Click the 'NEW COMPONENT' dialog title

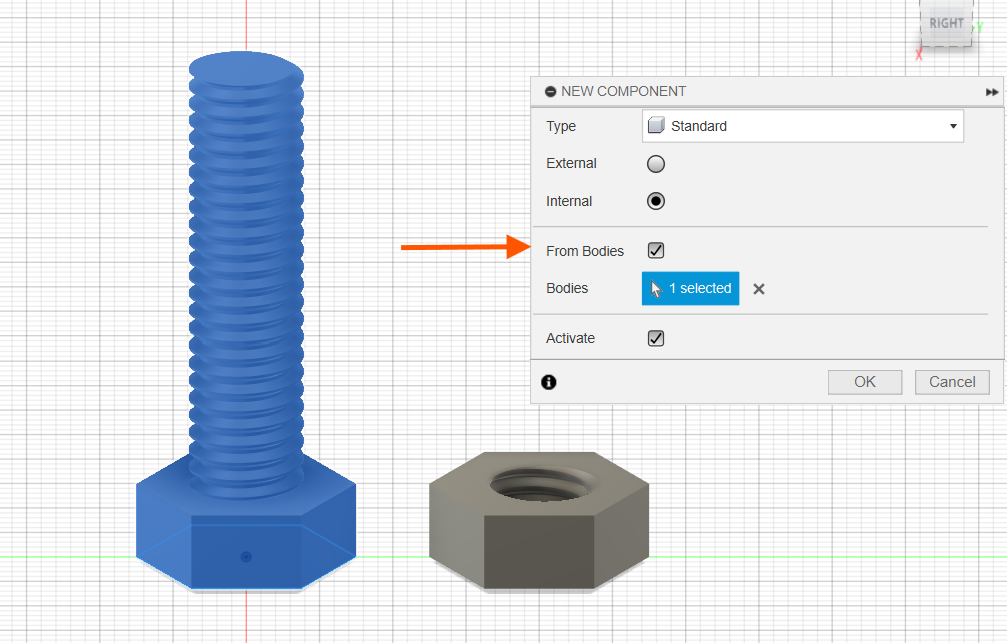tap(623, 91)
